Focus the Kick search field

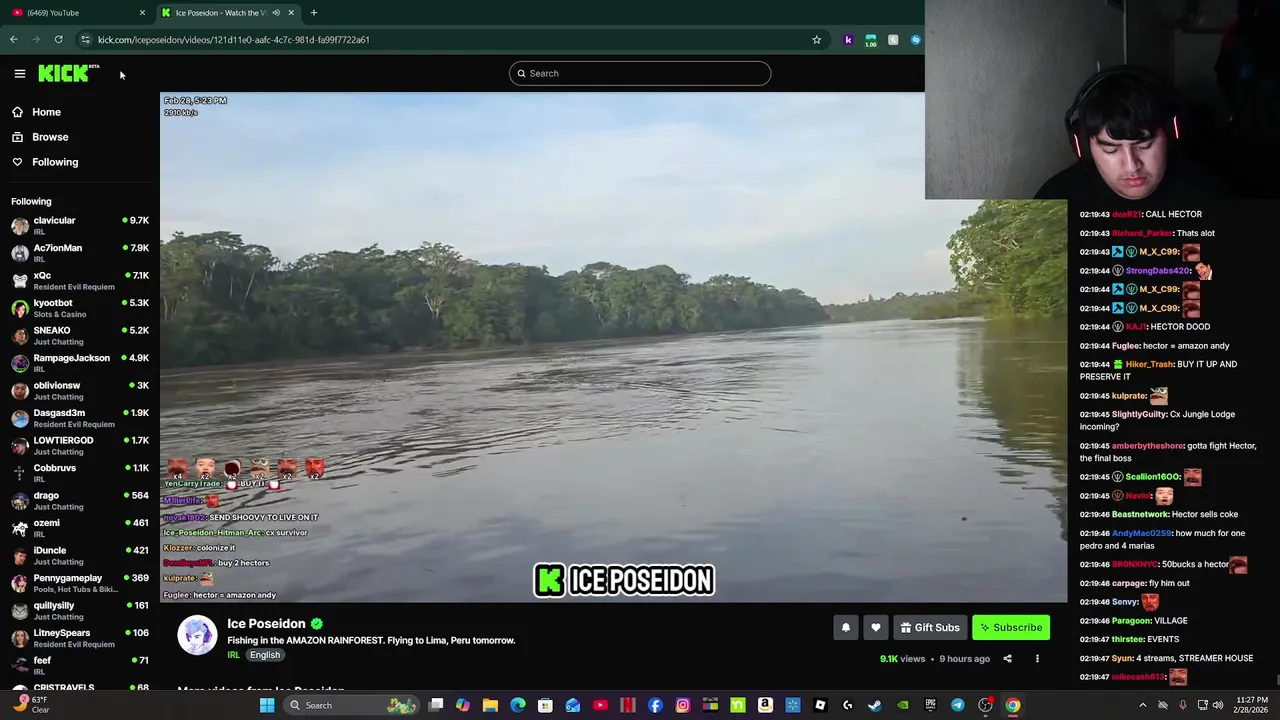coord(640,73)
